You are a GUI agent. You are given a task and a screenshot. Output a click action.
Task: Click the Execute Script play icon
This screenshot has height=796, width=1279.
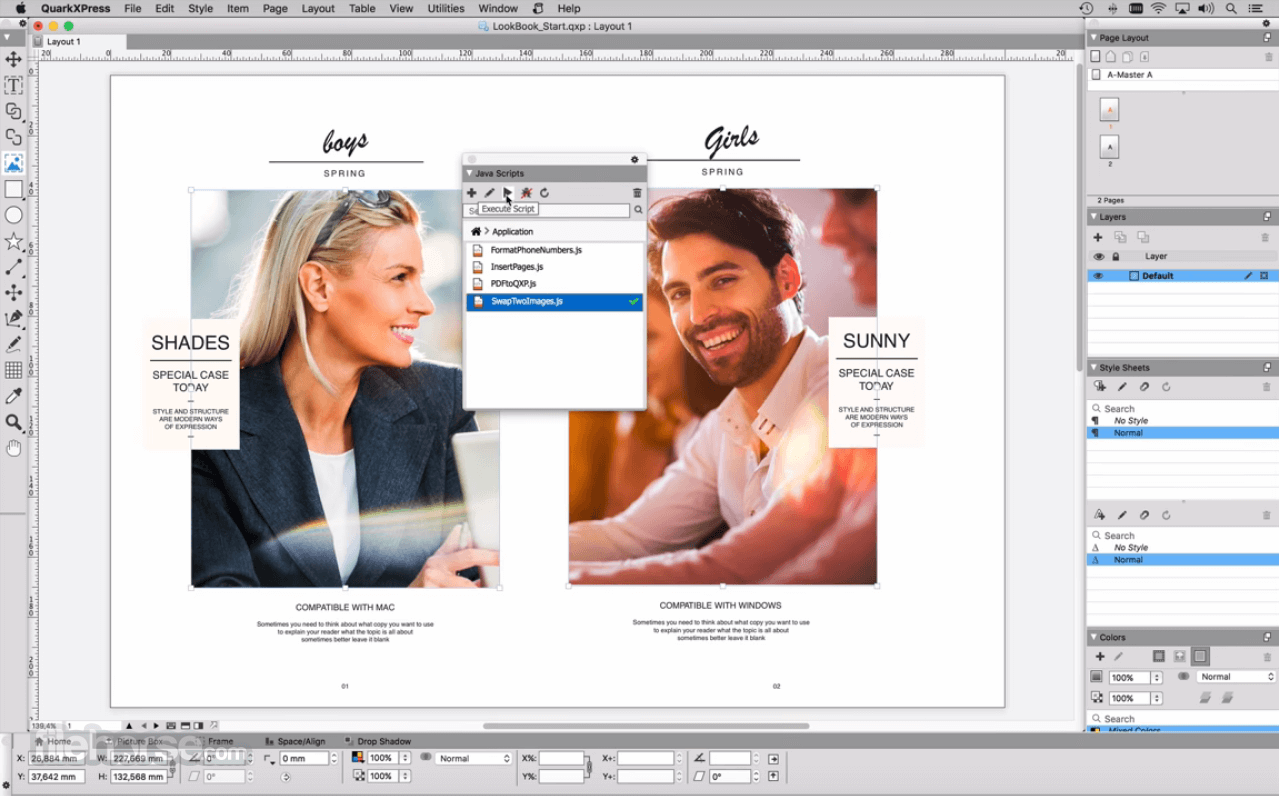508,193
